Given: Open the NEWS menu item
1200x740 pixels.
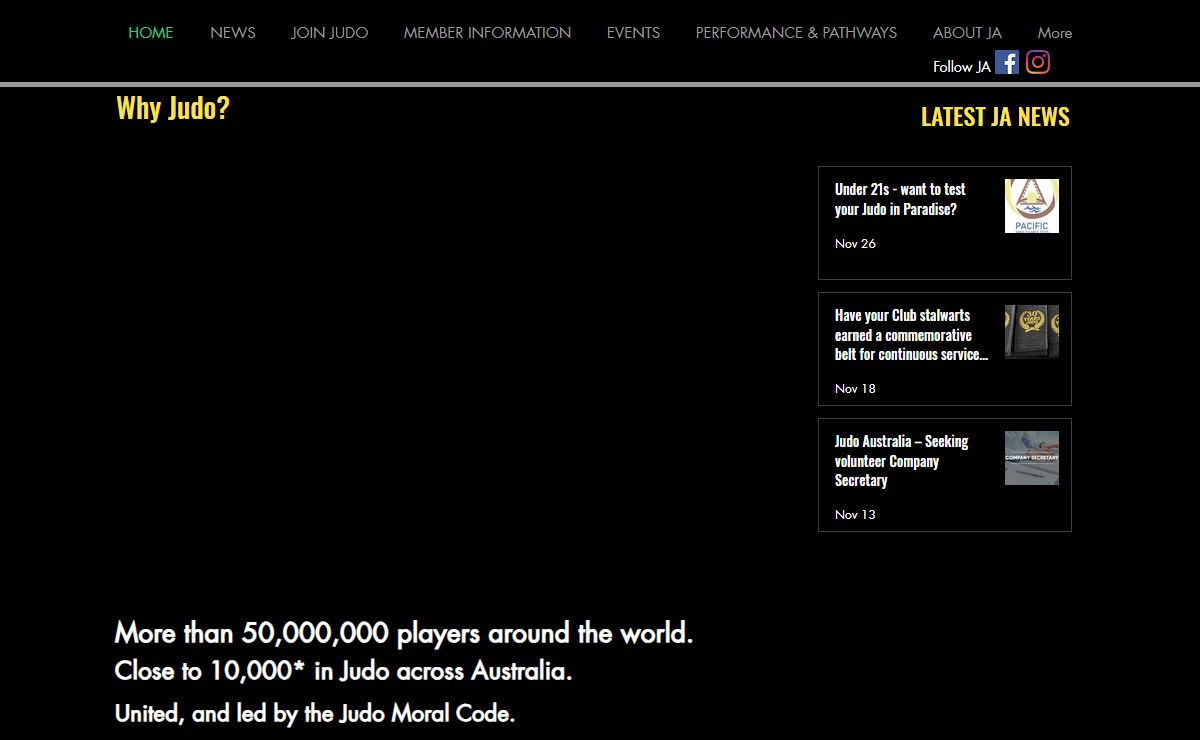Looking at the screenshot, I should pyautogui.click(x=233, y=33).
